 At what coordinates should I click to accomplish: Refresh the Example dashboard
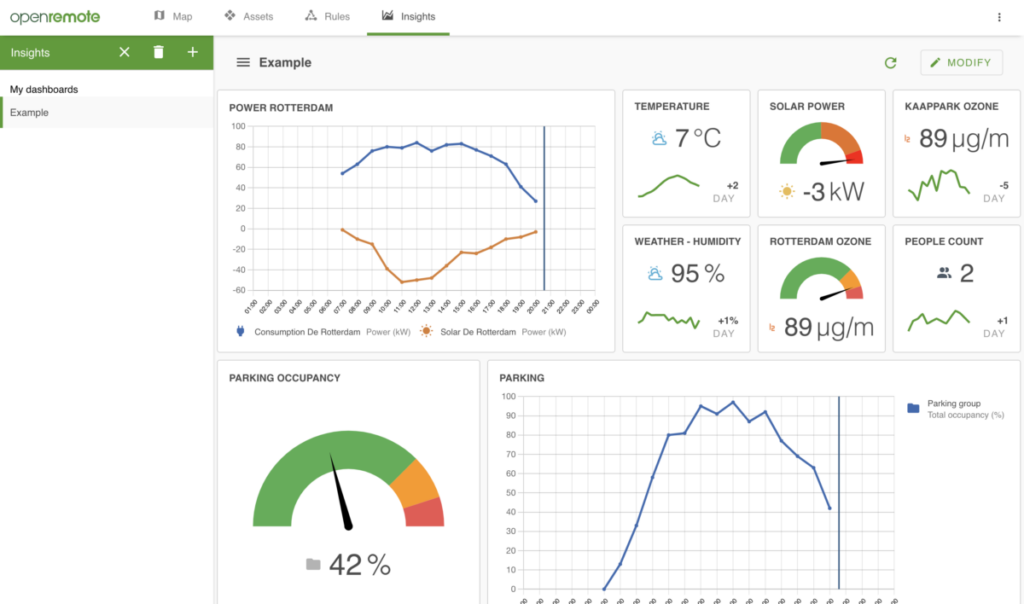point(890,63)
